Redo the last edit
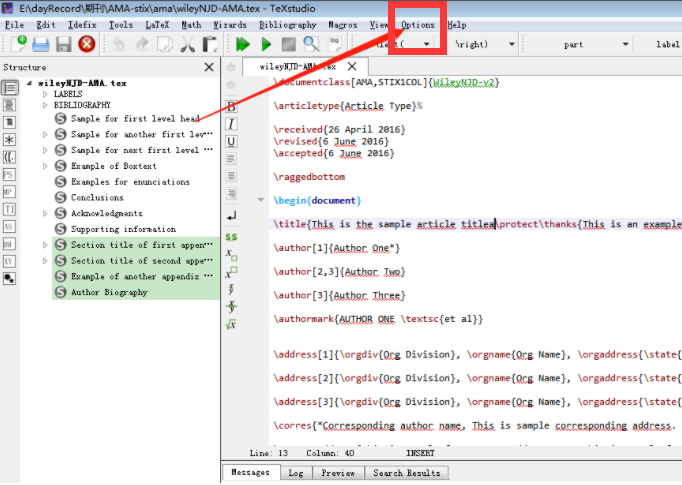The width and height of the screenshot is (682, 485). [x=142, y=44]
